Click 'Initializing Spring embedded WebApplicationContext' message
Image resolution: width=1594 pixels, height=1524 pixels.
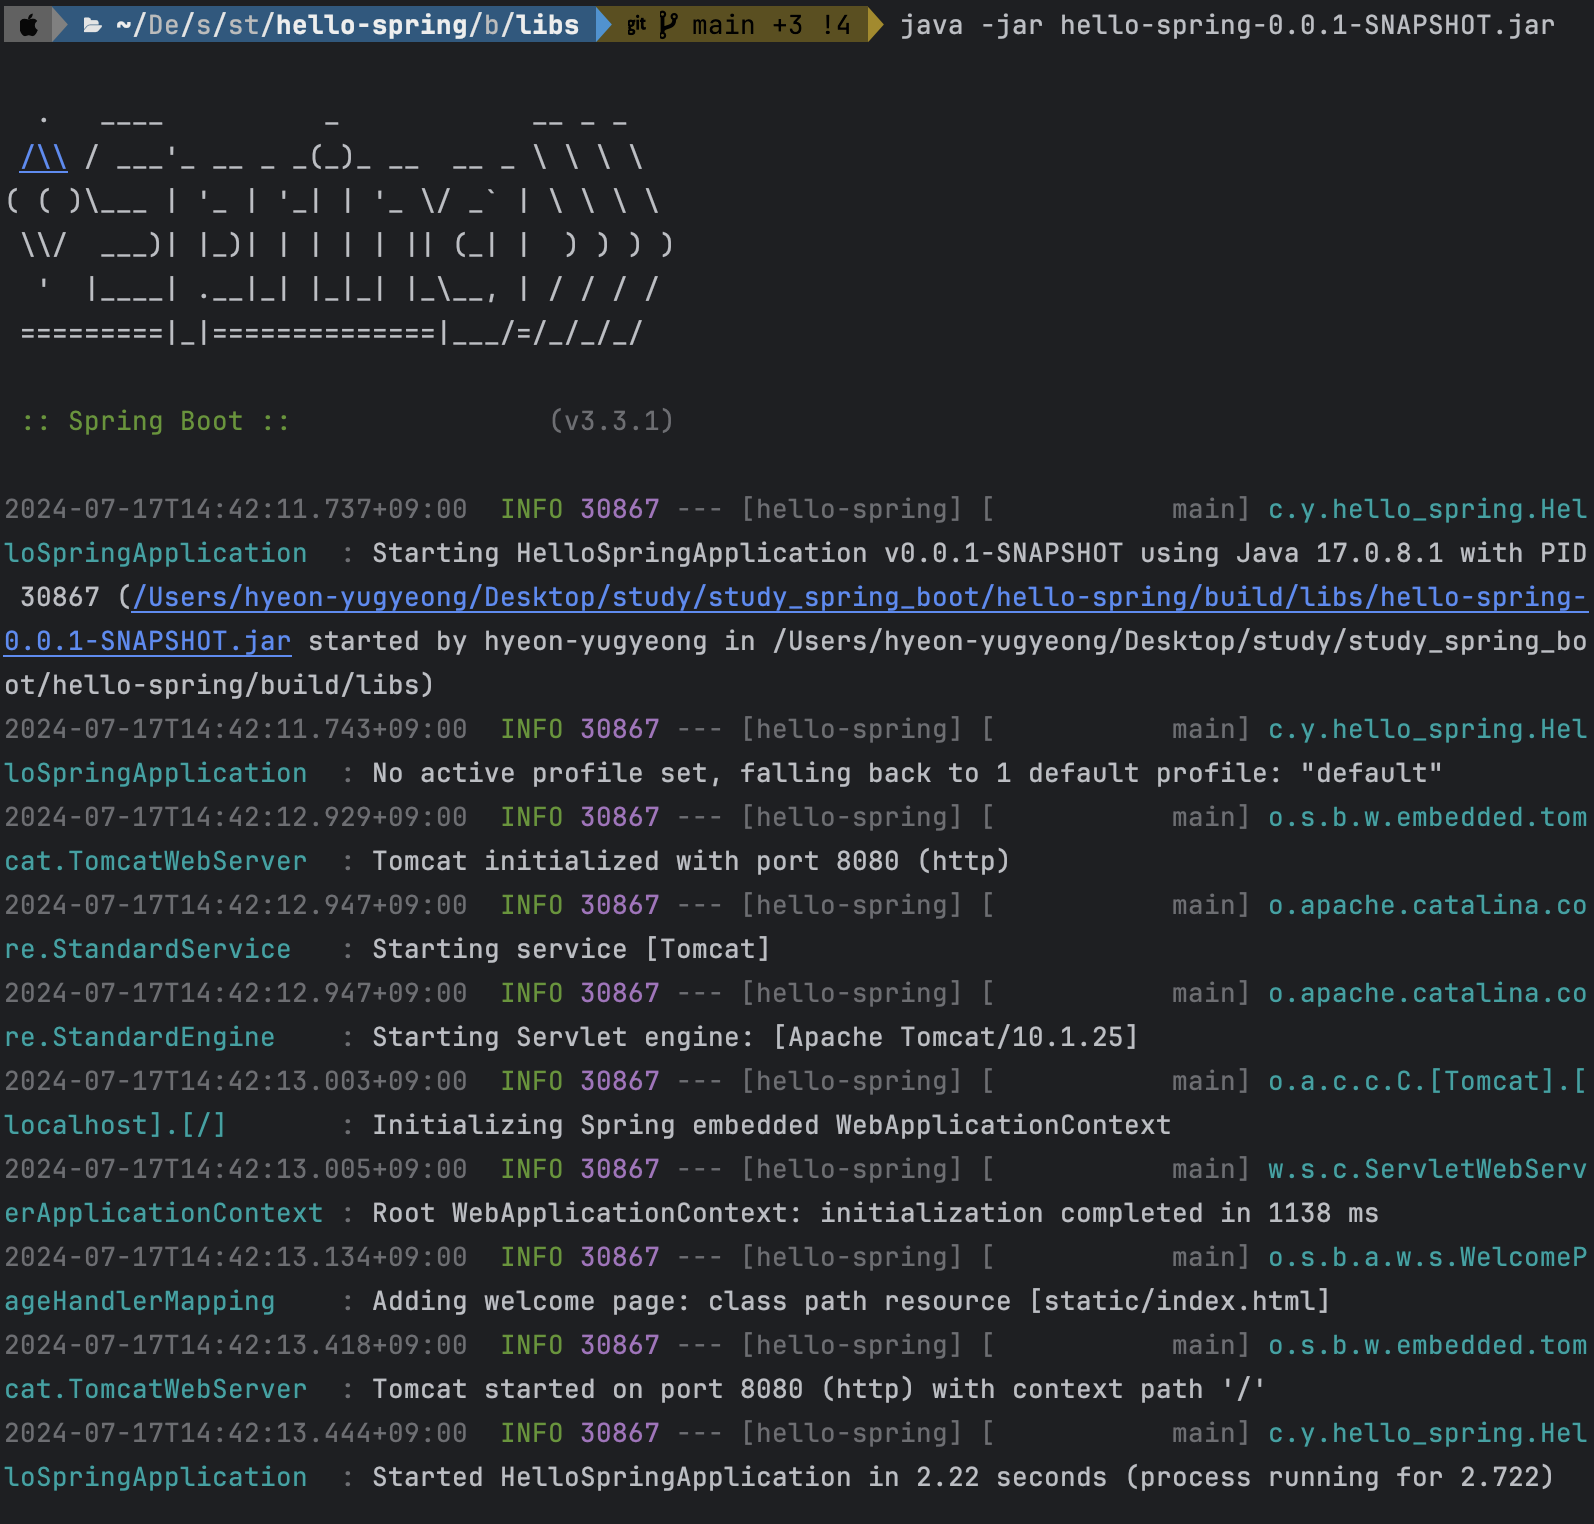click(x=771, y=1125)
